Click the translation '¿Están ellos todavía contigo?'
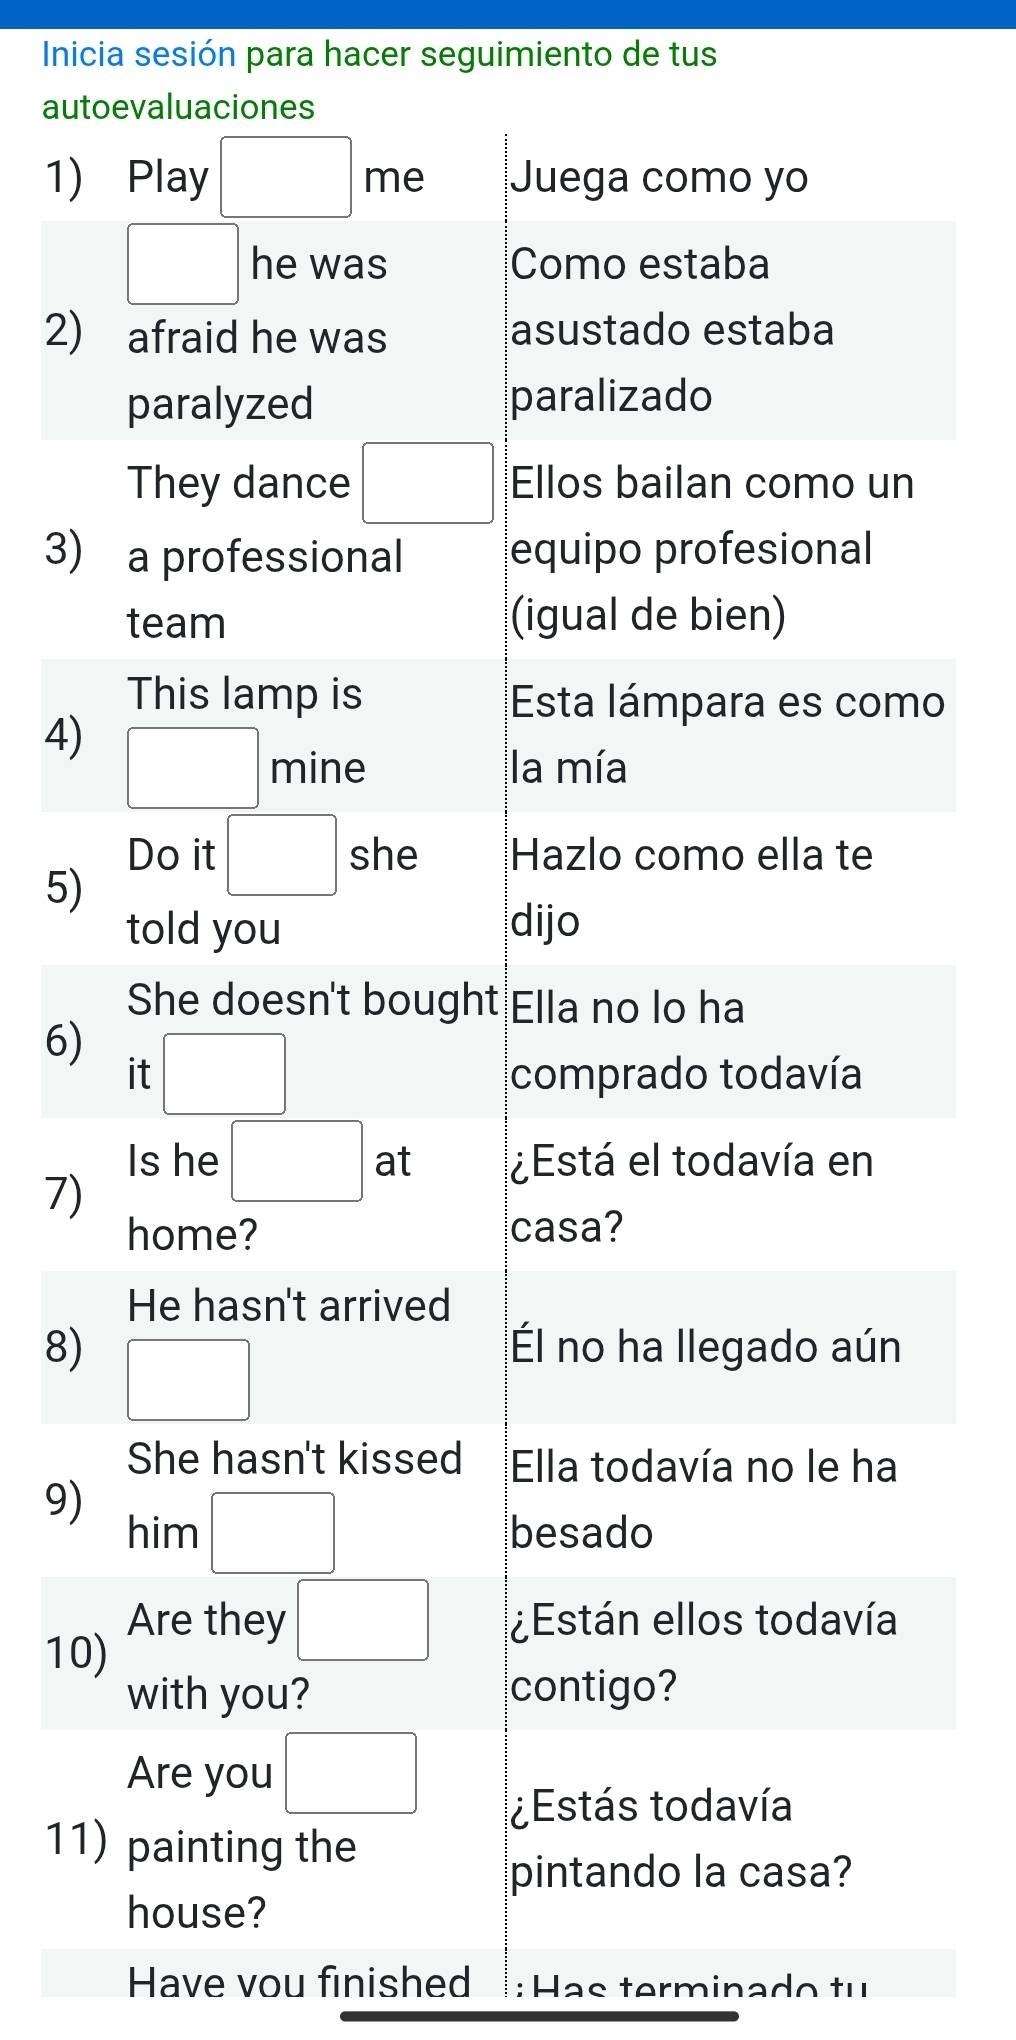Image resolution: width=1016 pixels, height=2040 pixels. pyautogui.click(x=704, y=1653)
